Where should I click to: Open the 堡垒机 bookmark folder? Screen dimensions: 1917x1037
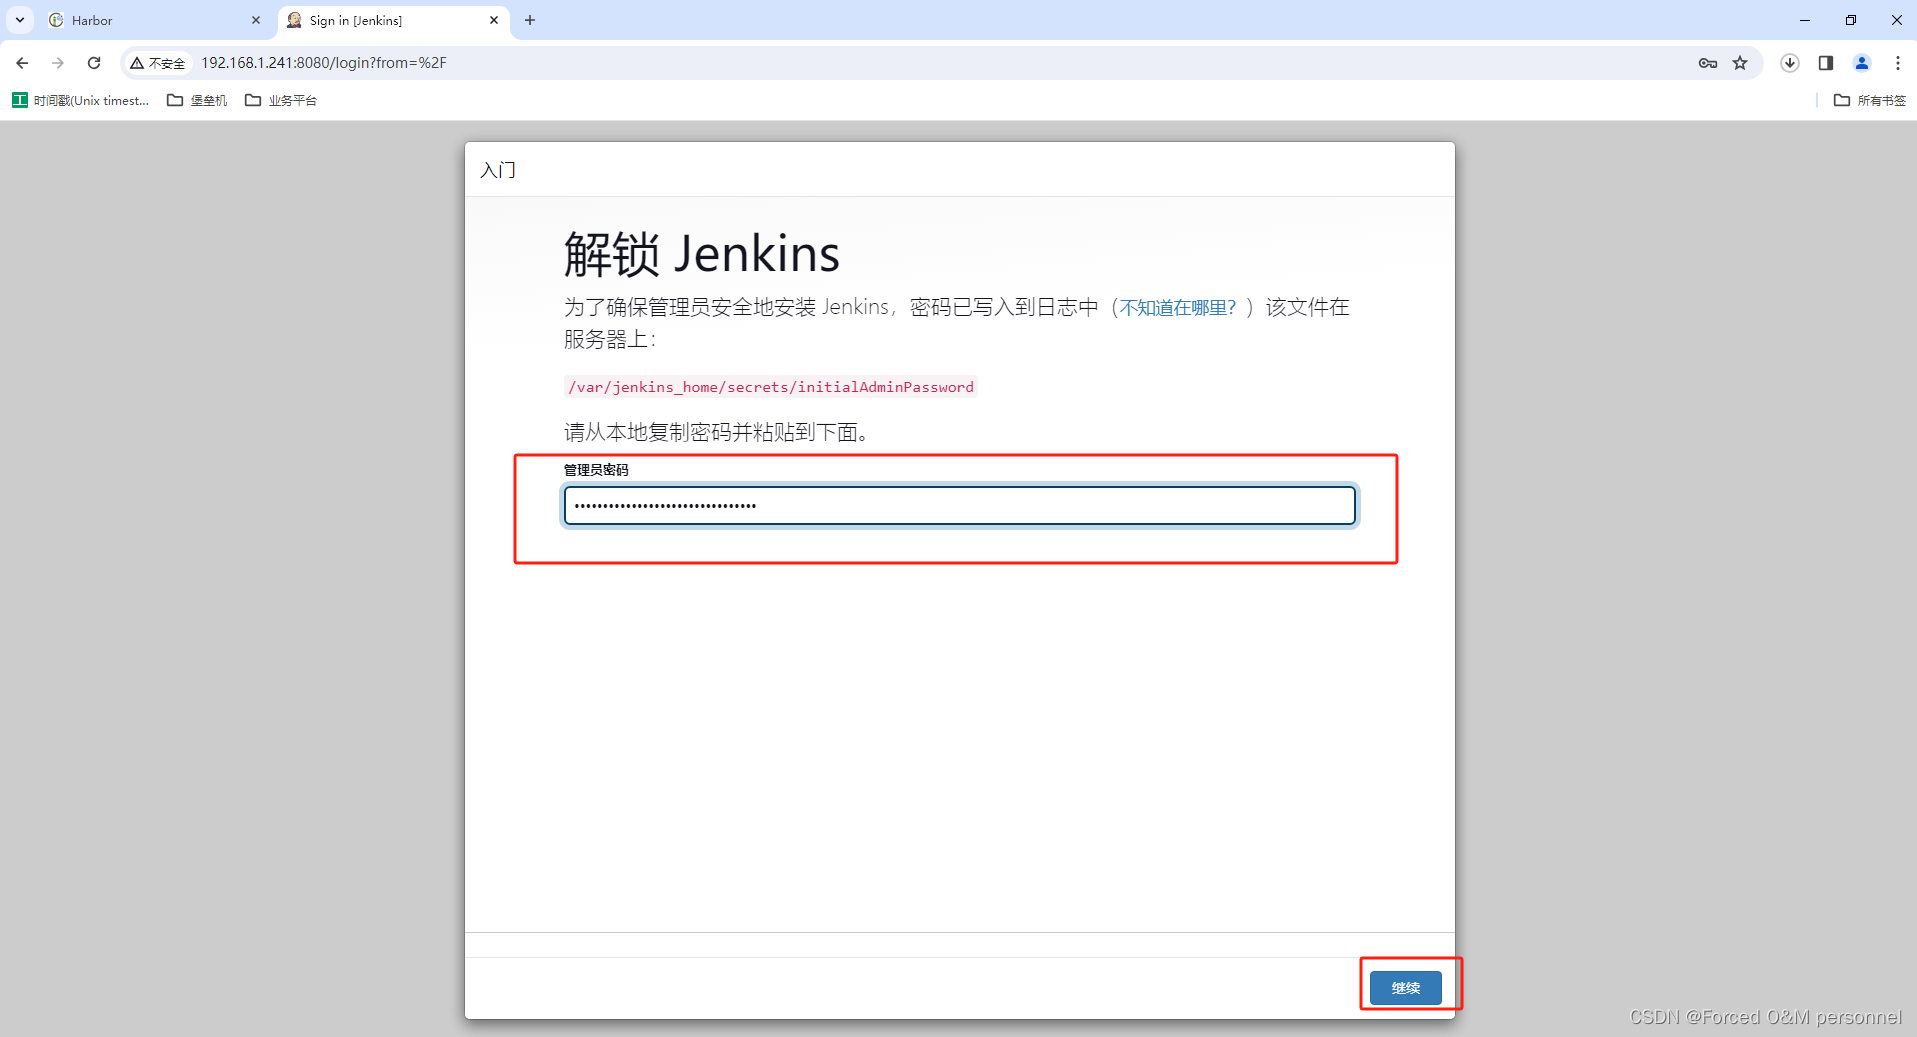197,100
